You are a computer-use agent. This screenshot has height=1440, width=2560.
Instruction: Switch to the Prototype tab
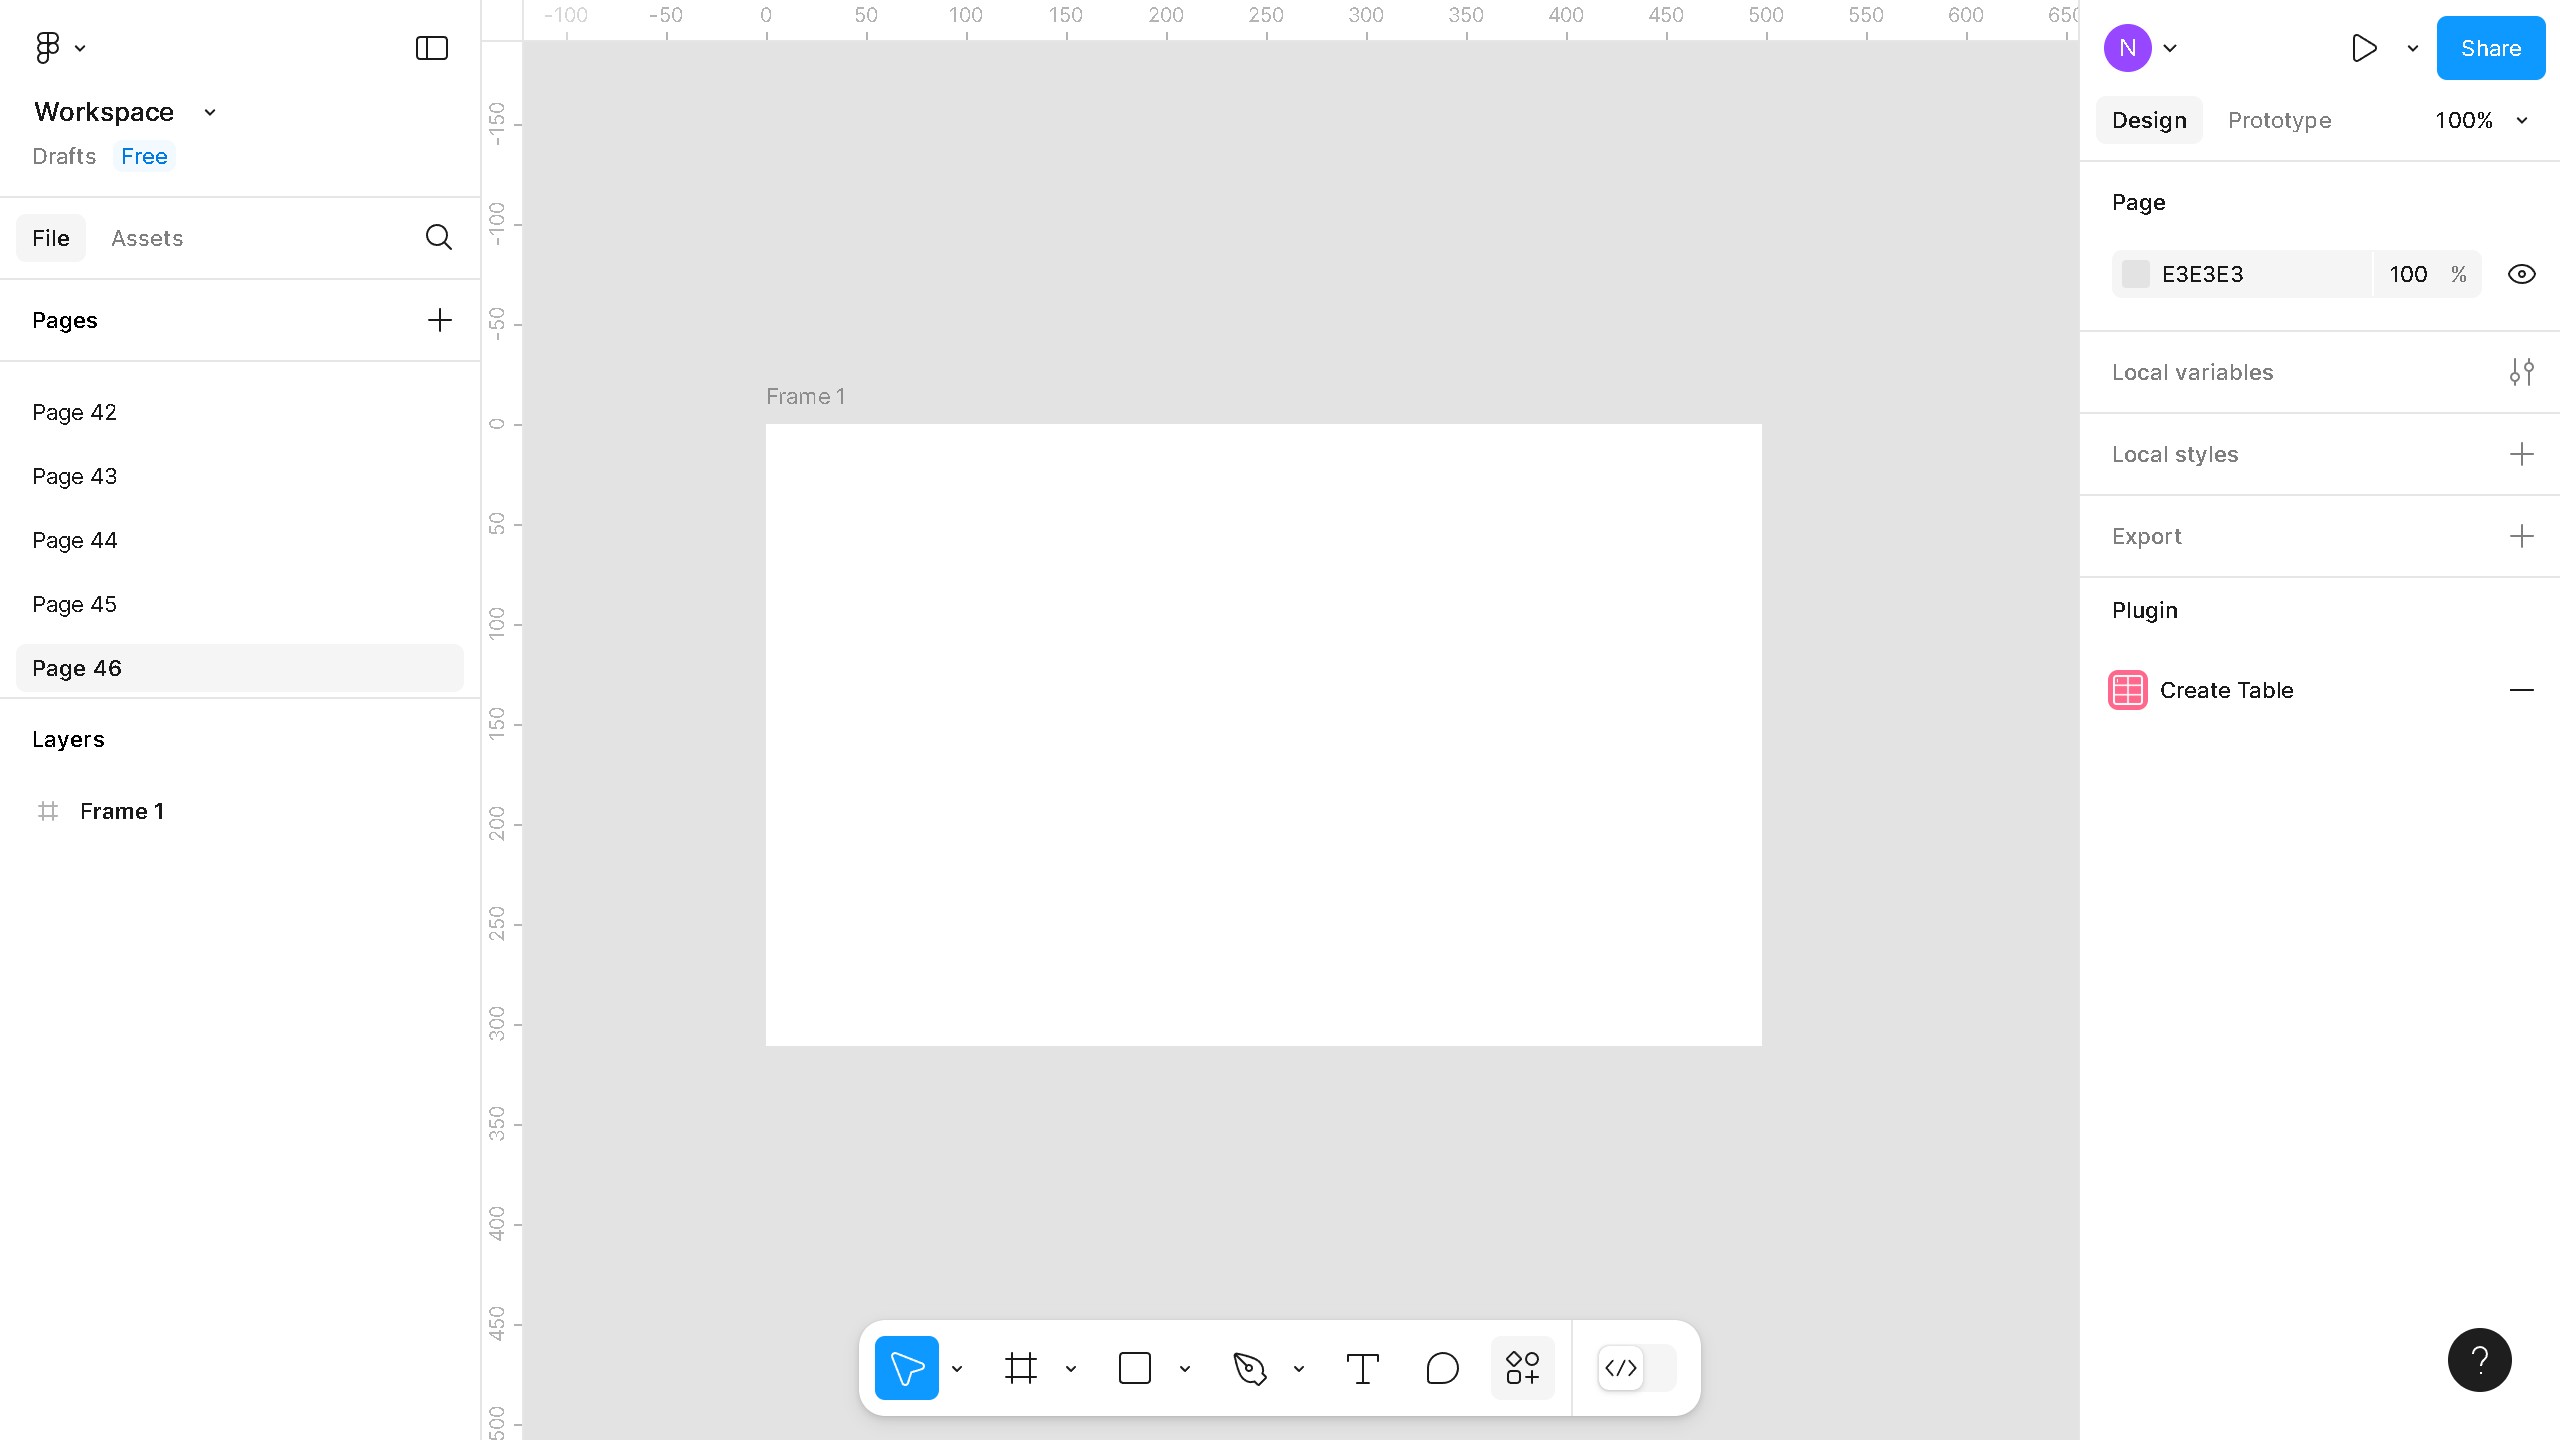pyautogui.click(x=2279, y=120)
